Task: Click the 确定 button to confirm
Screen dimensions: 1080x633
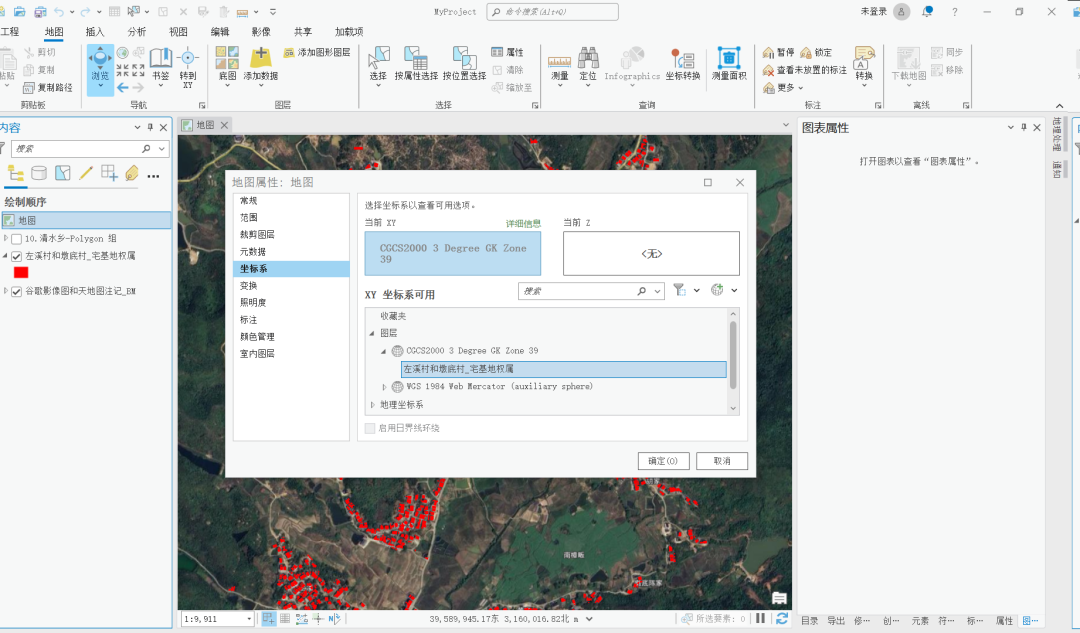Action: pyautogui.click(x=663, y=461)
